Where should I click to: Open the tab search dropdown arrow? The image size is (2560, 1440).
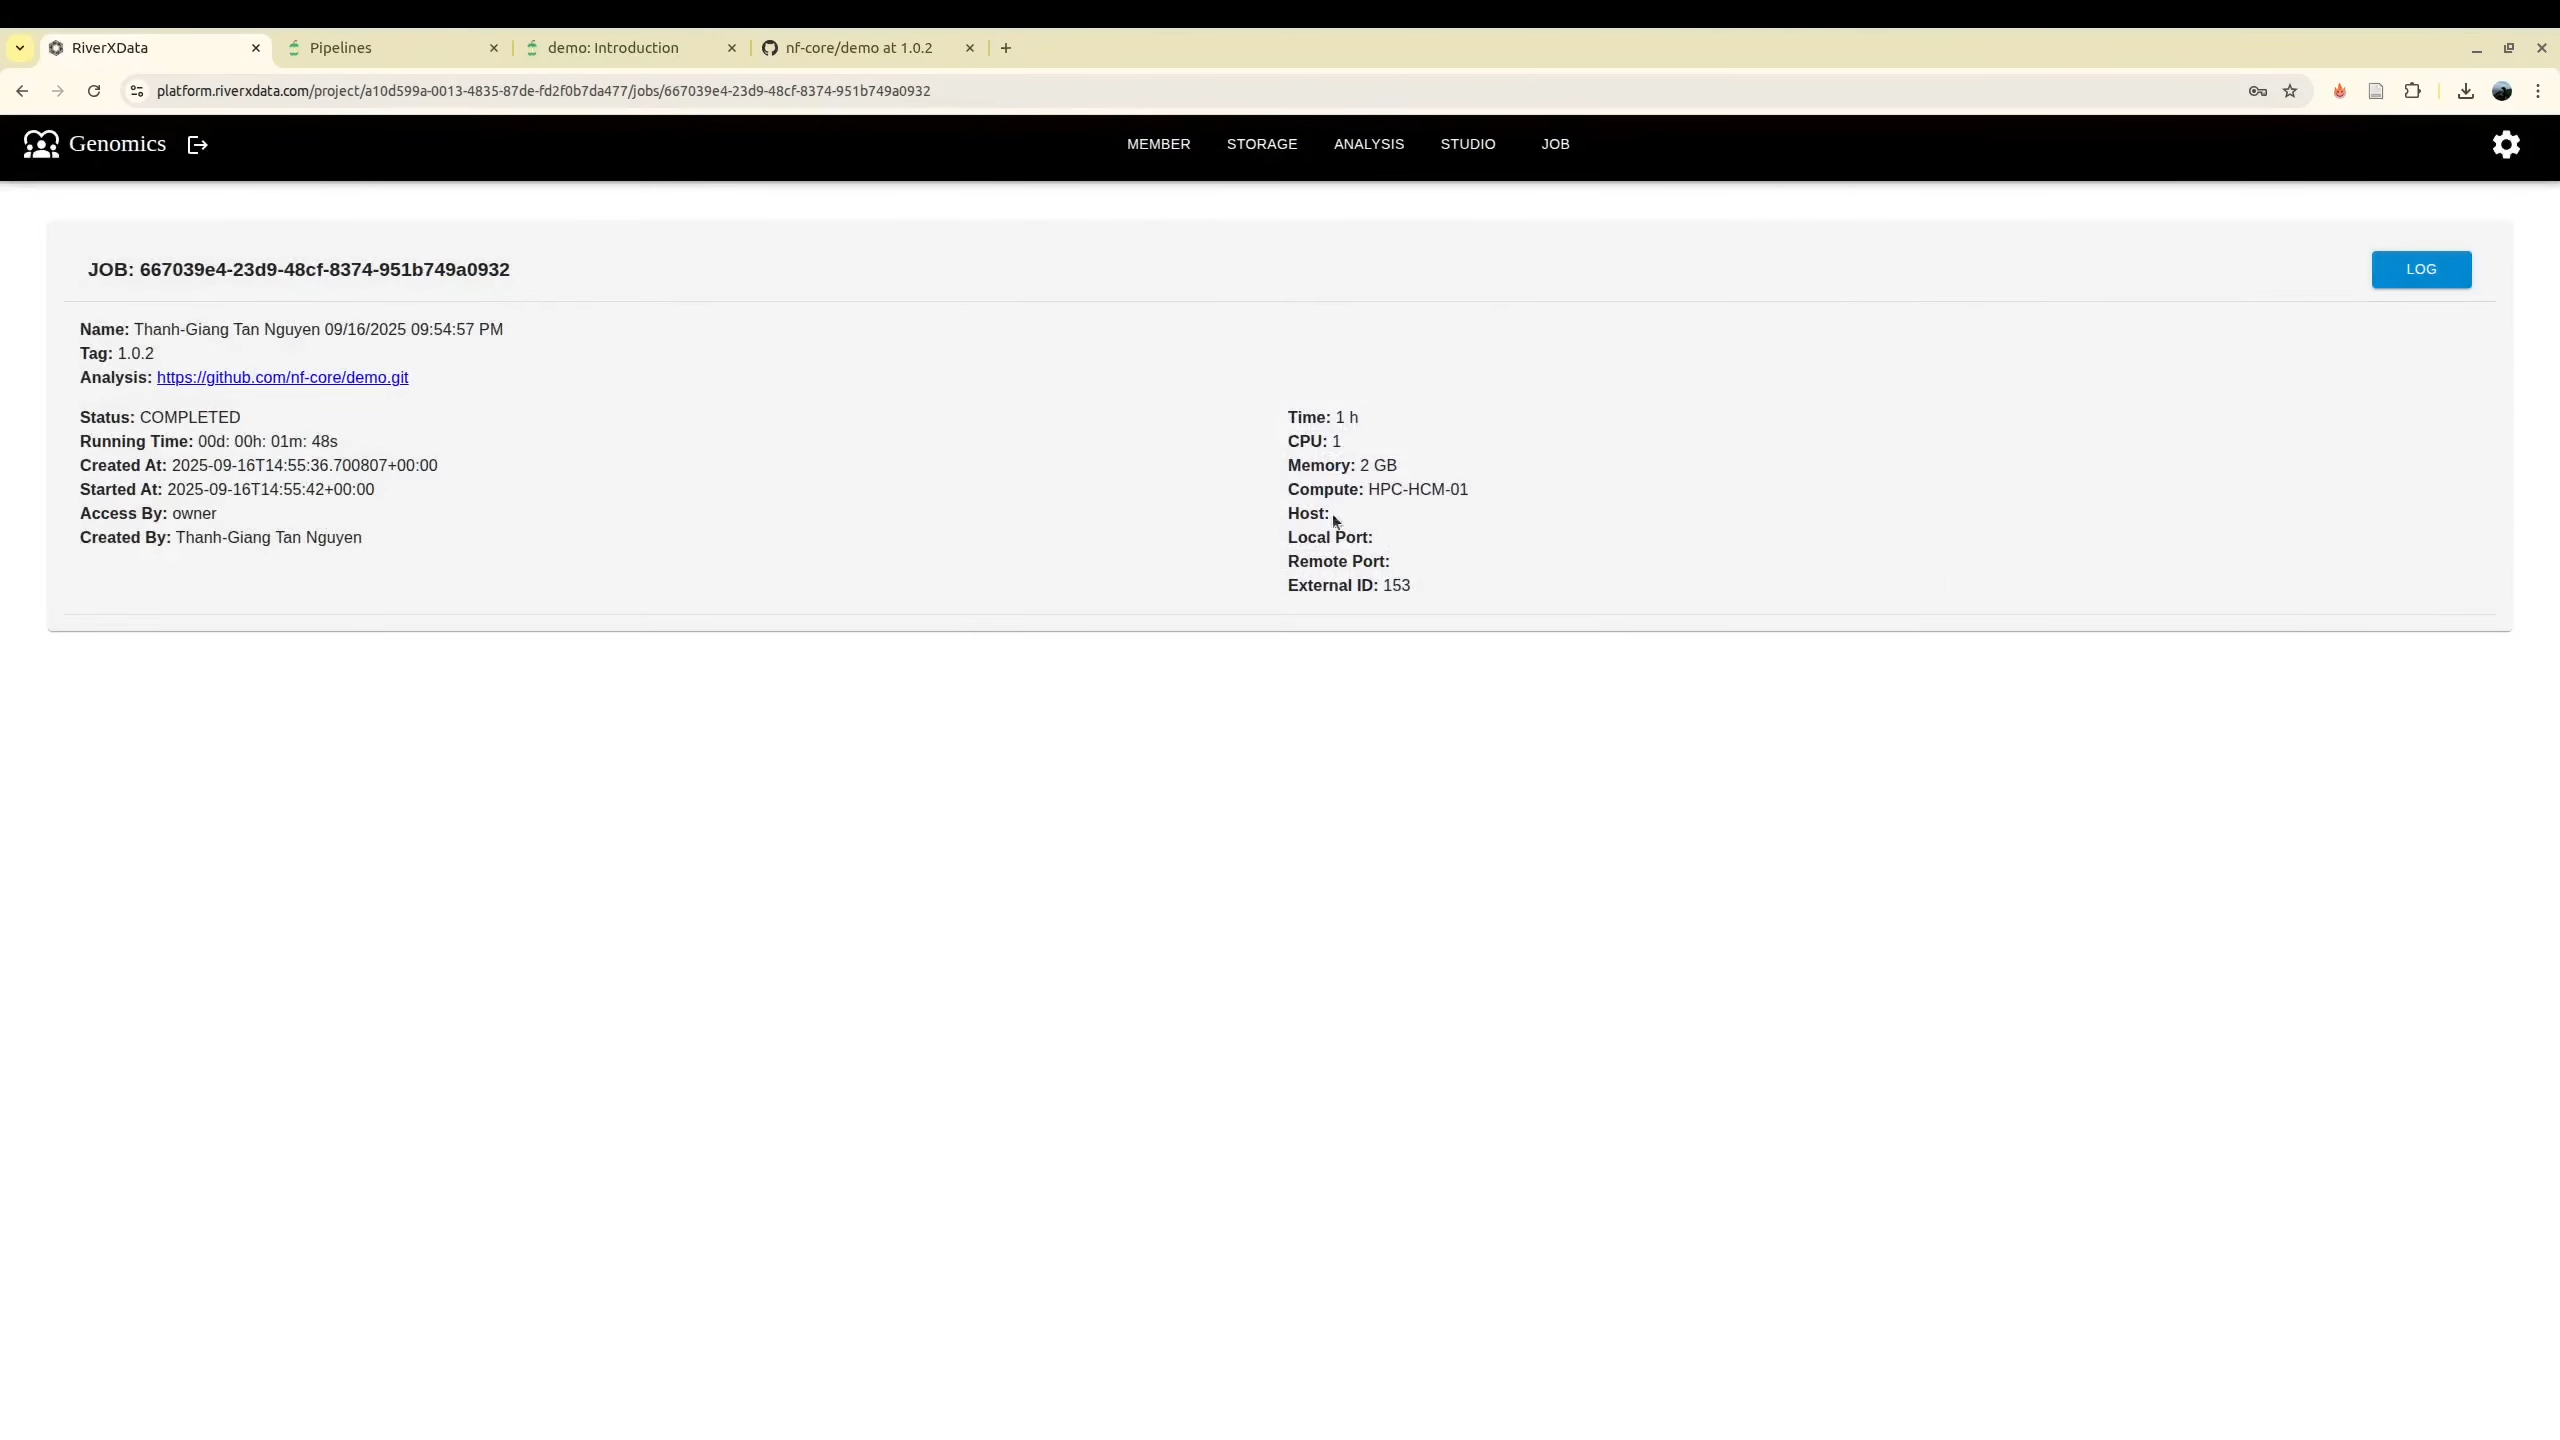(x=20, y=48)
